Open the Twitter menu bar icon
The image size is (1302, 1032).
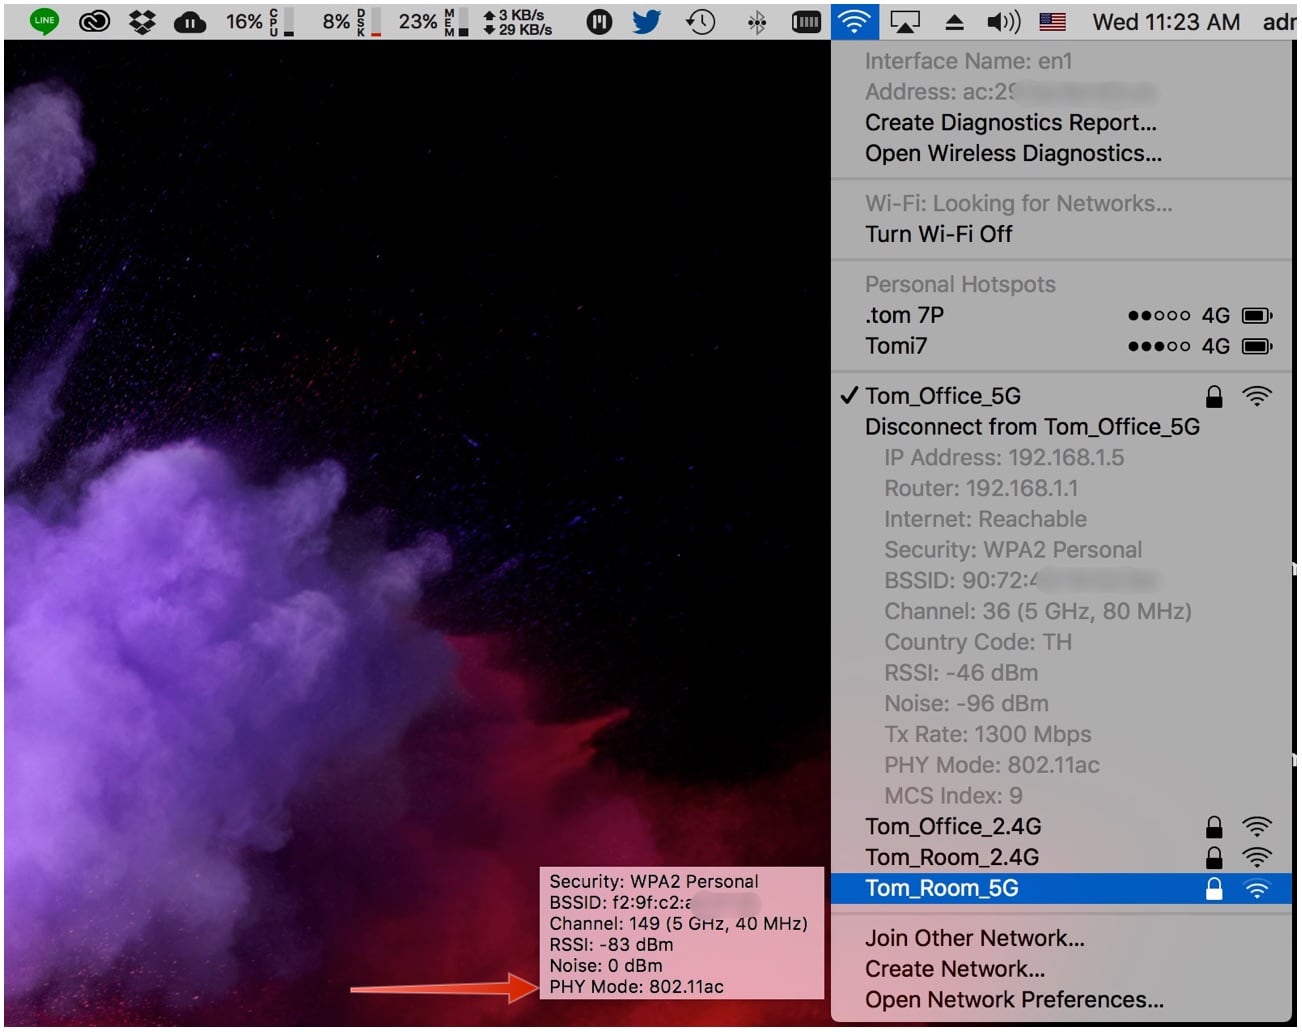pos(645,20)
